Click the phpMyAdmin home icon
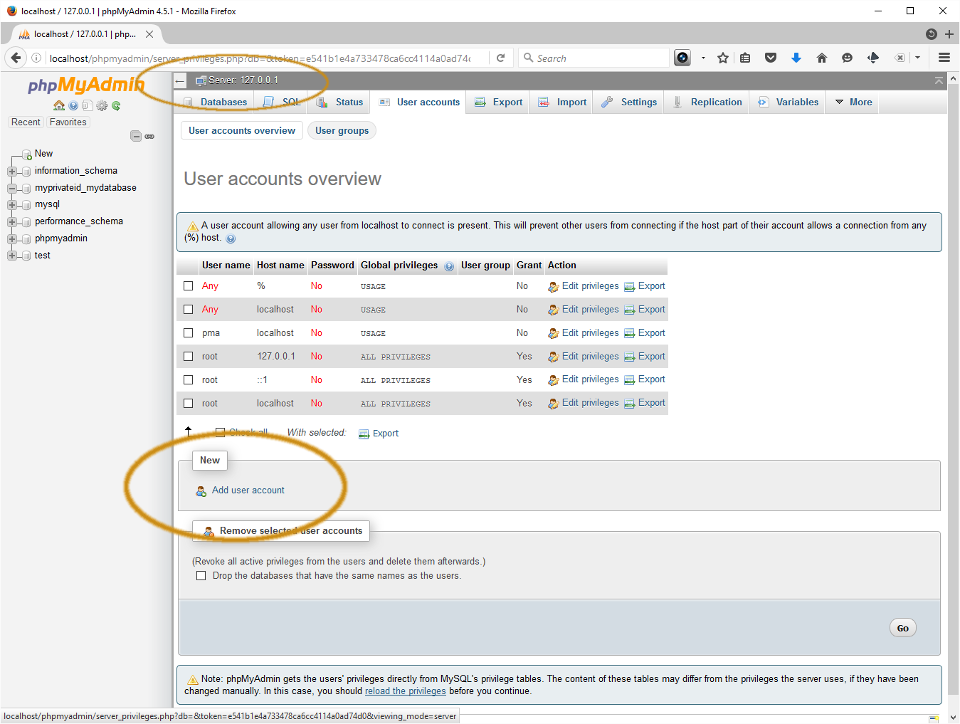Screen dimensions: 960x724 59,105
